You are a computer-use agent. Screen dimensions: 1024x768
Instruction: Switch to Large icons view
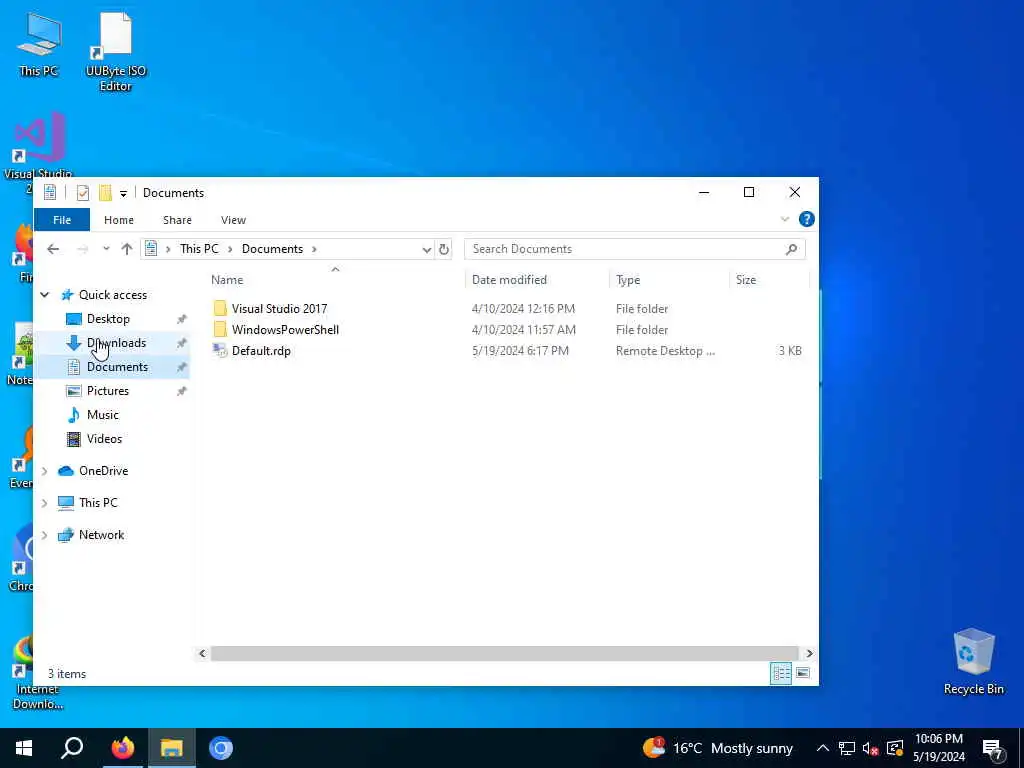803,673
